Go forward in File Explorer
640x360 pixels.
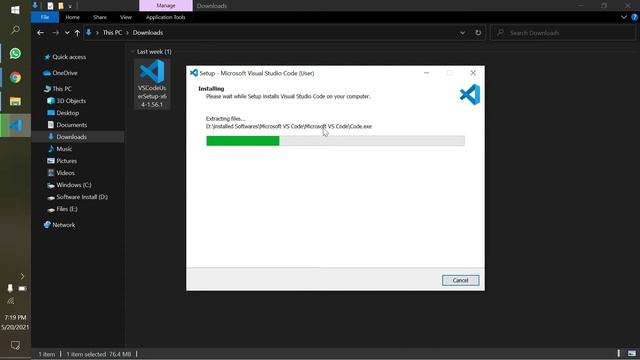pos(56,33)
